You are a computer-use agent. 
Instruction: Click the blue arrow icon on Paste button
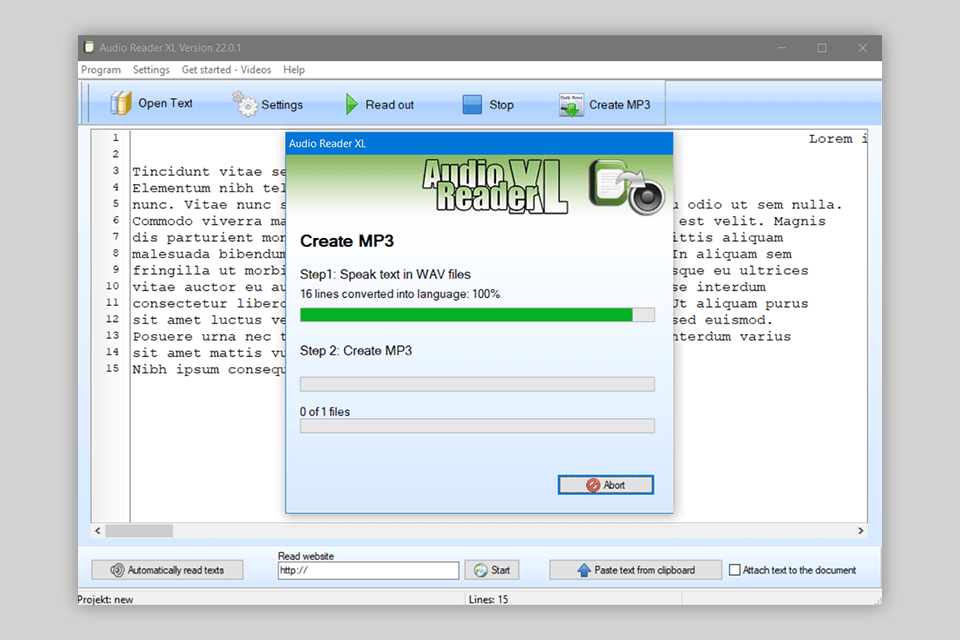(x=584, y=570)
